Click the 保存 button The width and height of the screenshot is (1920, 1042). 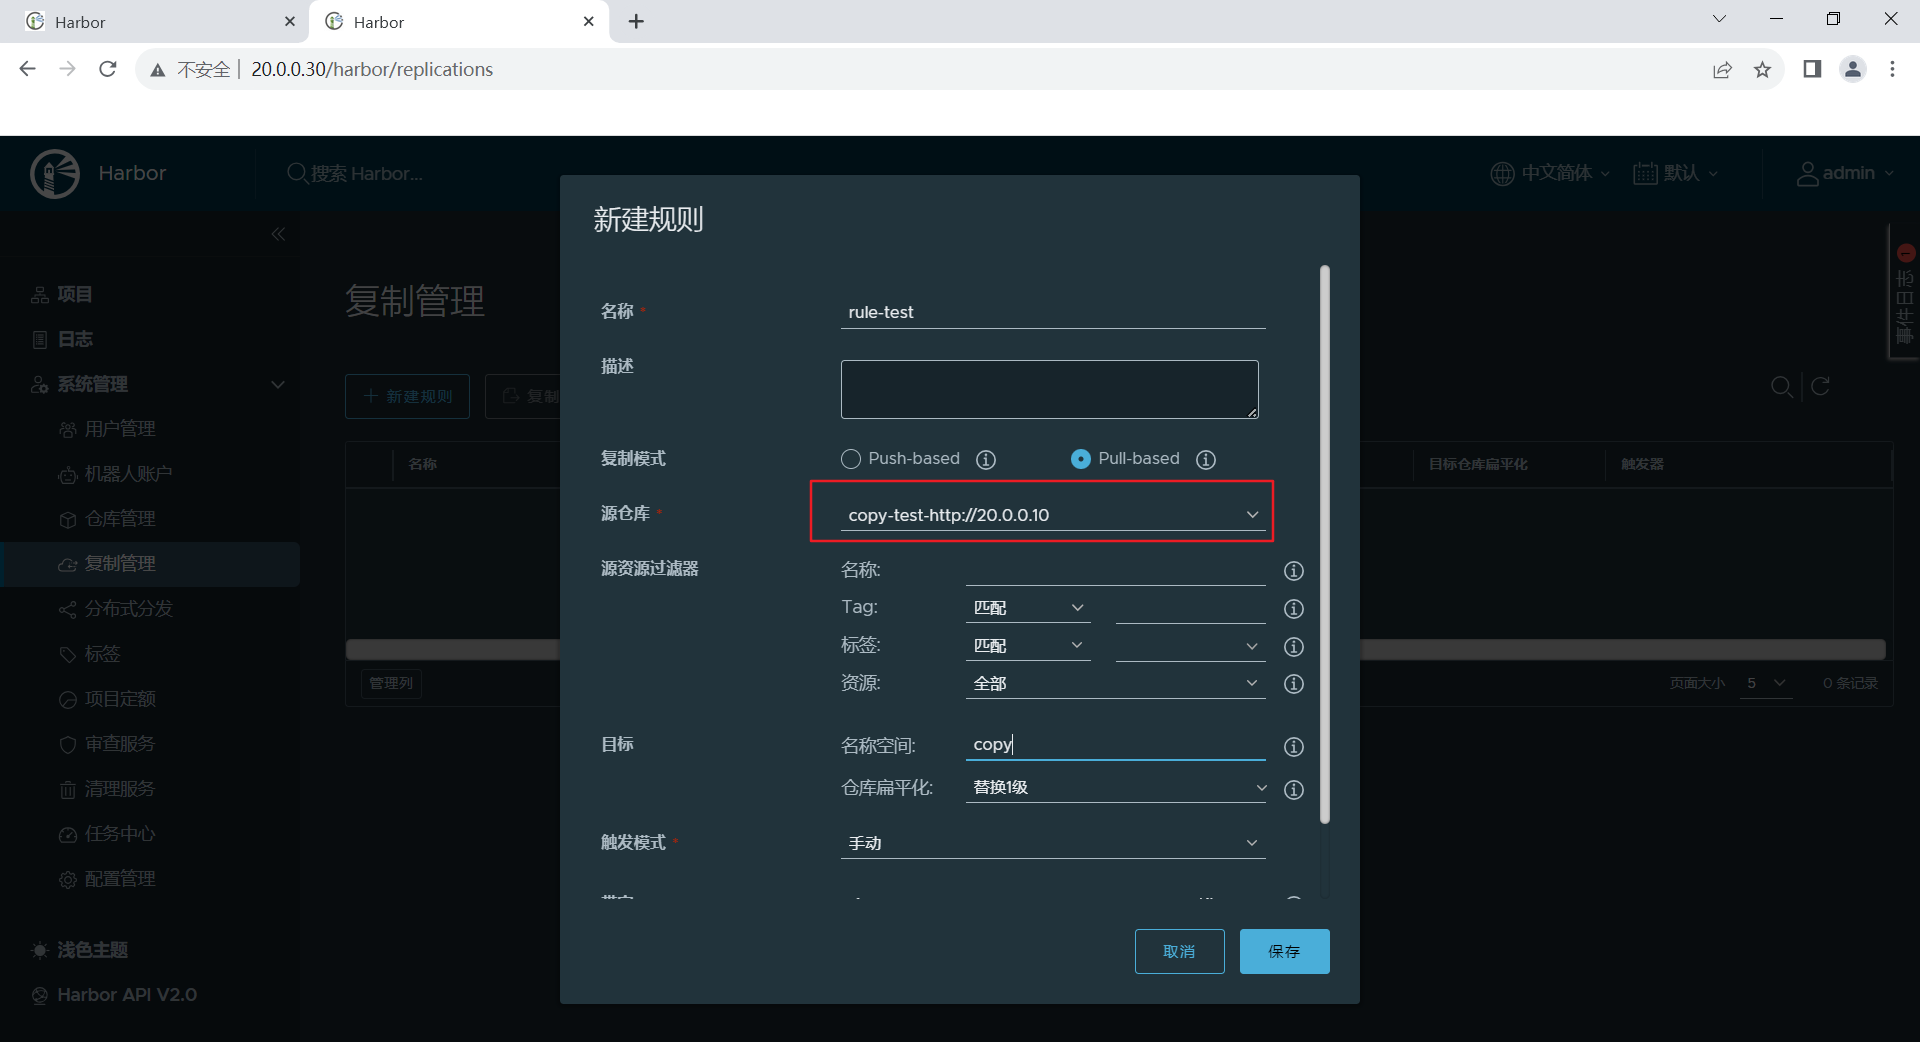coord(1284,951)
